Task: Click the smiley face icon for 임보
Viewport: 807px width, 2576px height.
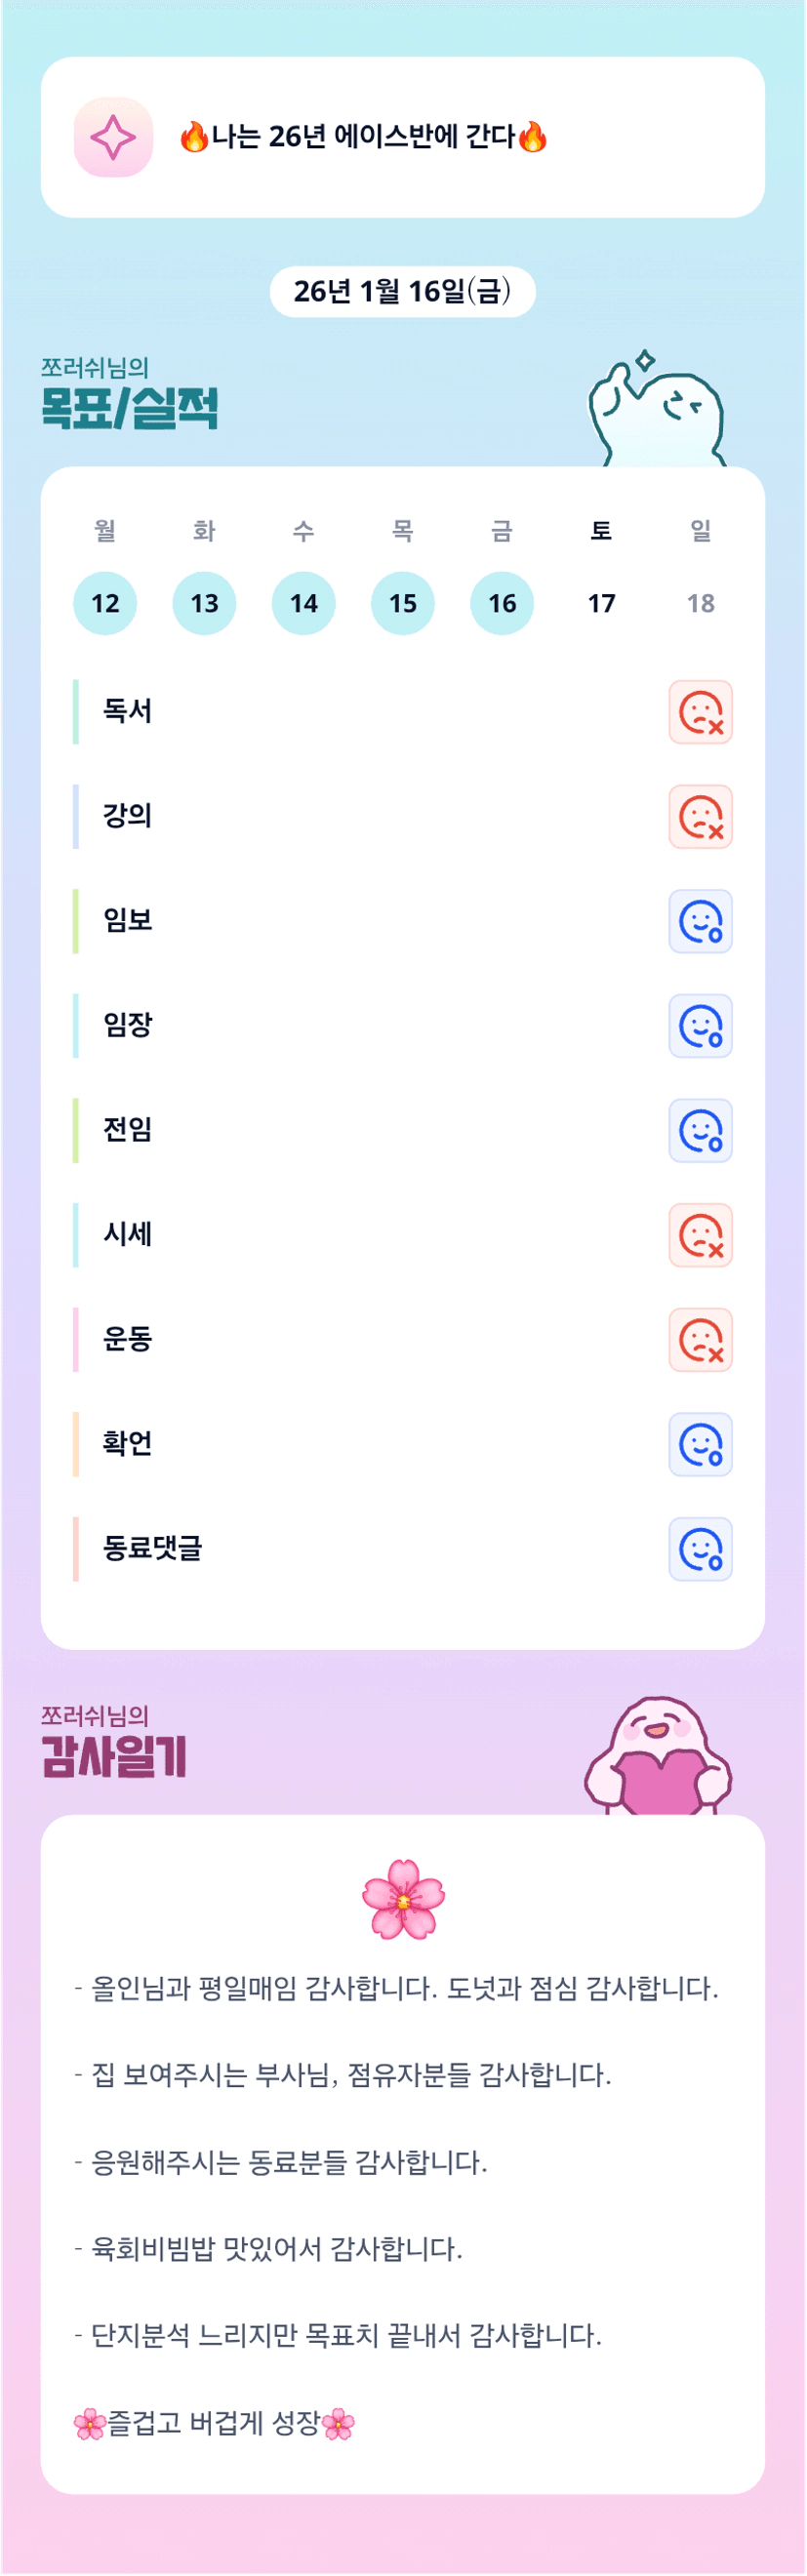Action: (700, 921)
